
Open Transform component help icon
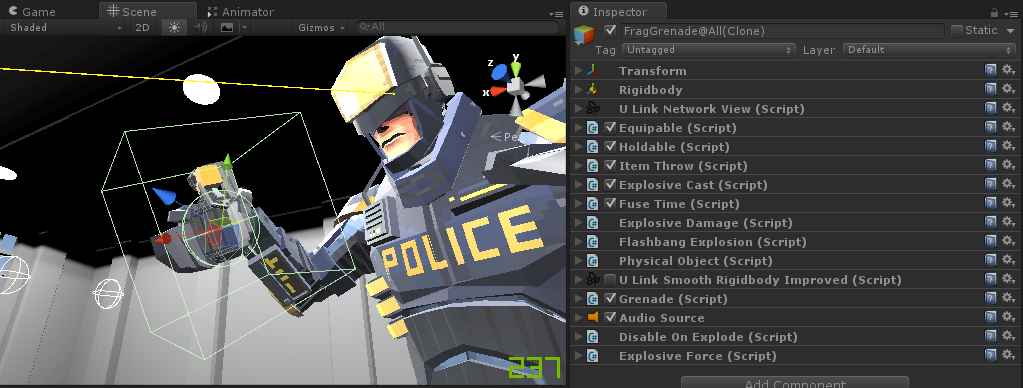990,70
